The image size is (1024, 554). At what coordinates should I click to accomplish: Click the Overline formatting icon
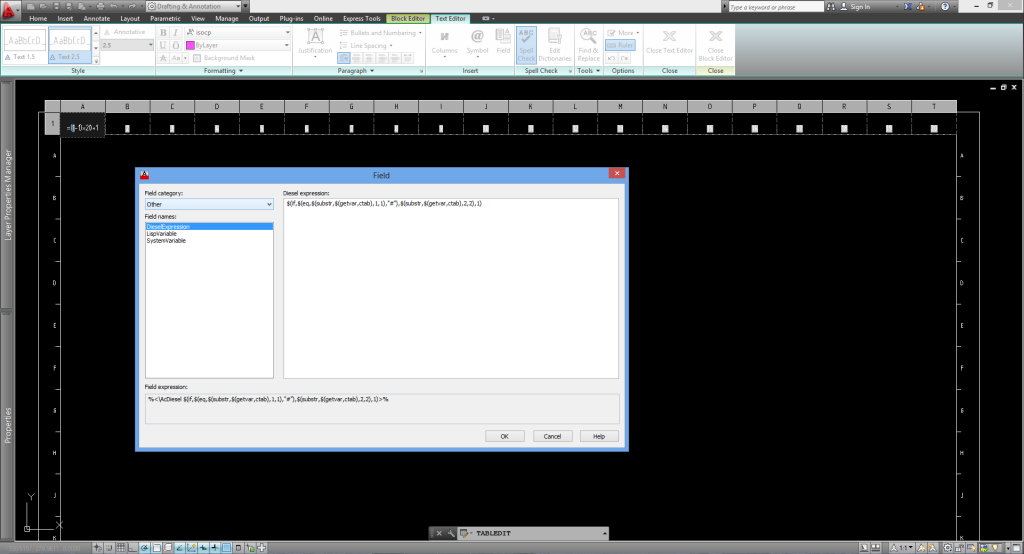pyautogui.click(x=176, y=45)
